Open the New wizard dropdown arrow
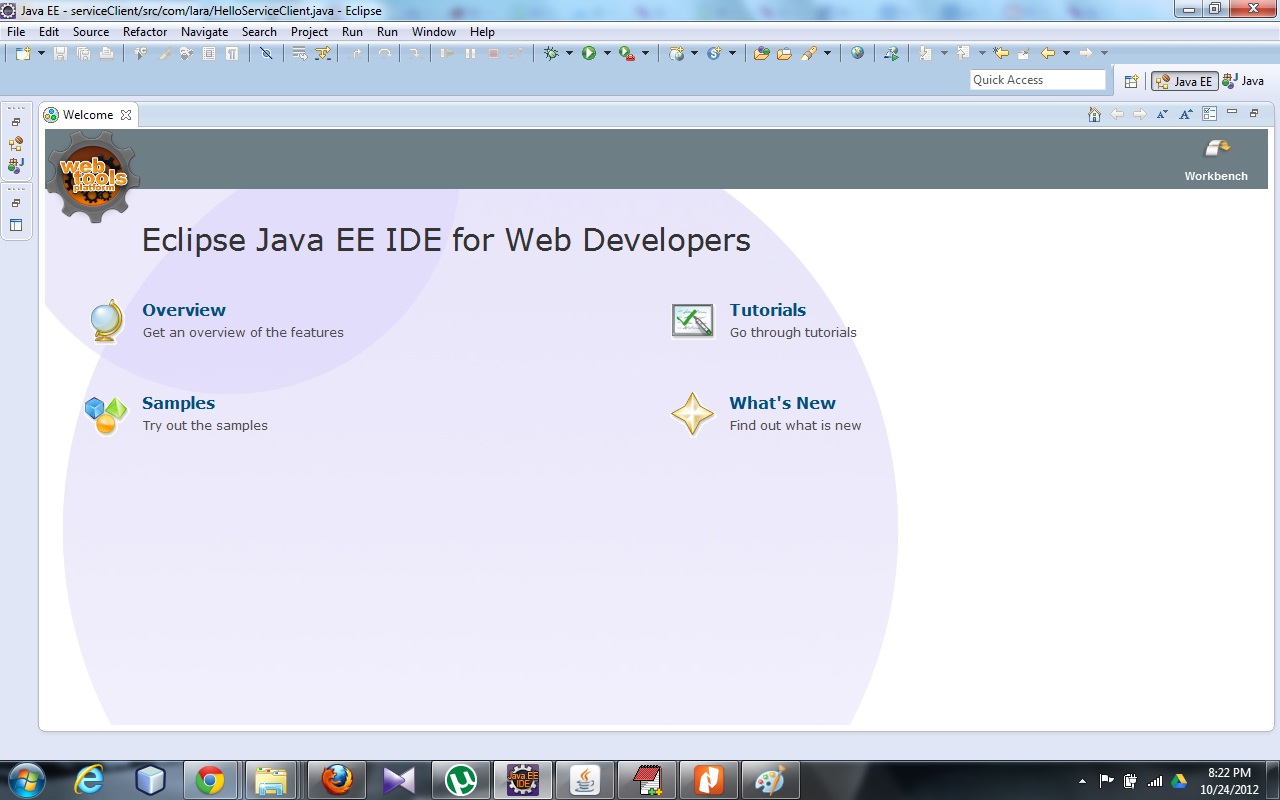Screen dimensions: 1280x800 point(41,53)
